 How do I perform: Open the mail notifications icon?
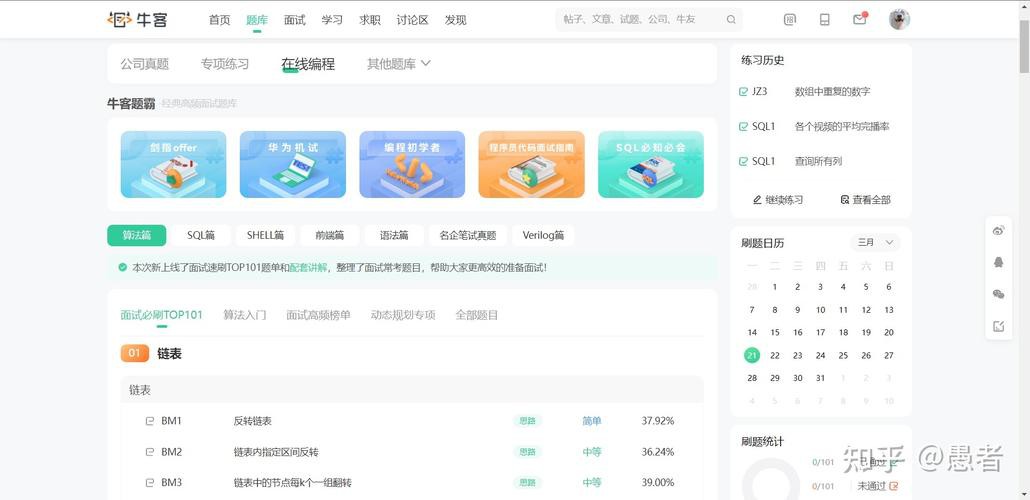click(859, 20)
